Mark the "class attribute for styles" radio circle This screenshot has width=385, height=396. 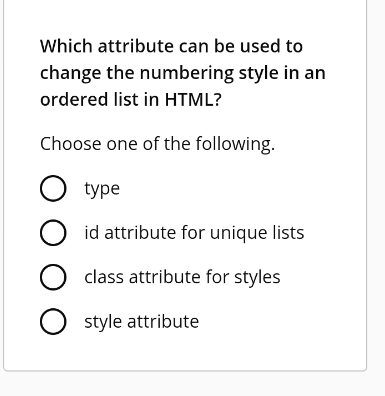coord(53,277)
